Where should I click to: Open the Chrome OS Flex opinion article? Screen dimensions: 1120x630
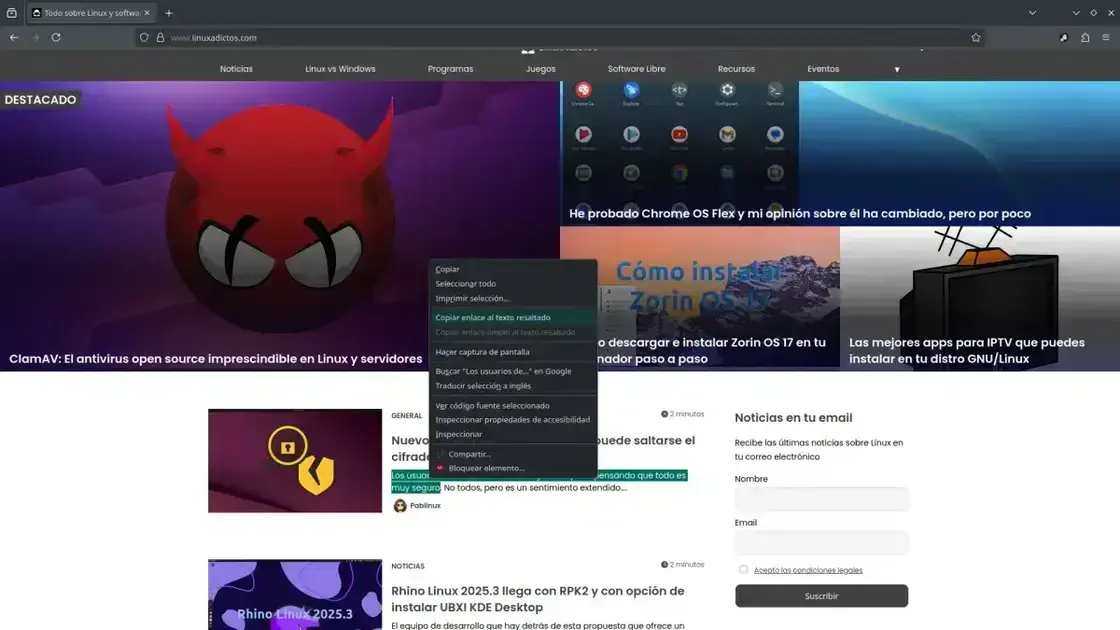800,214
